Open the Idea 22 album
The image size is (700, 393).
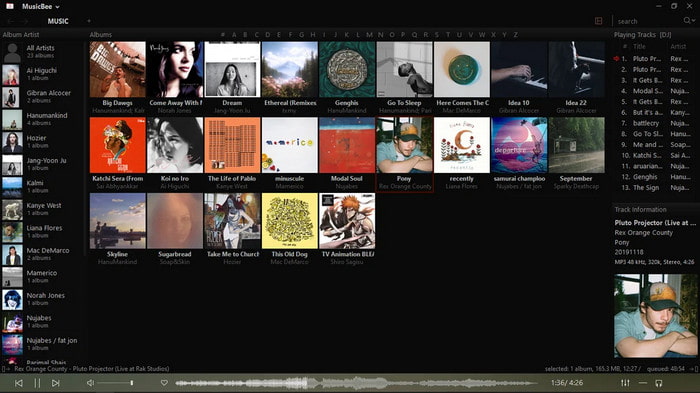(576, 69)
